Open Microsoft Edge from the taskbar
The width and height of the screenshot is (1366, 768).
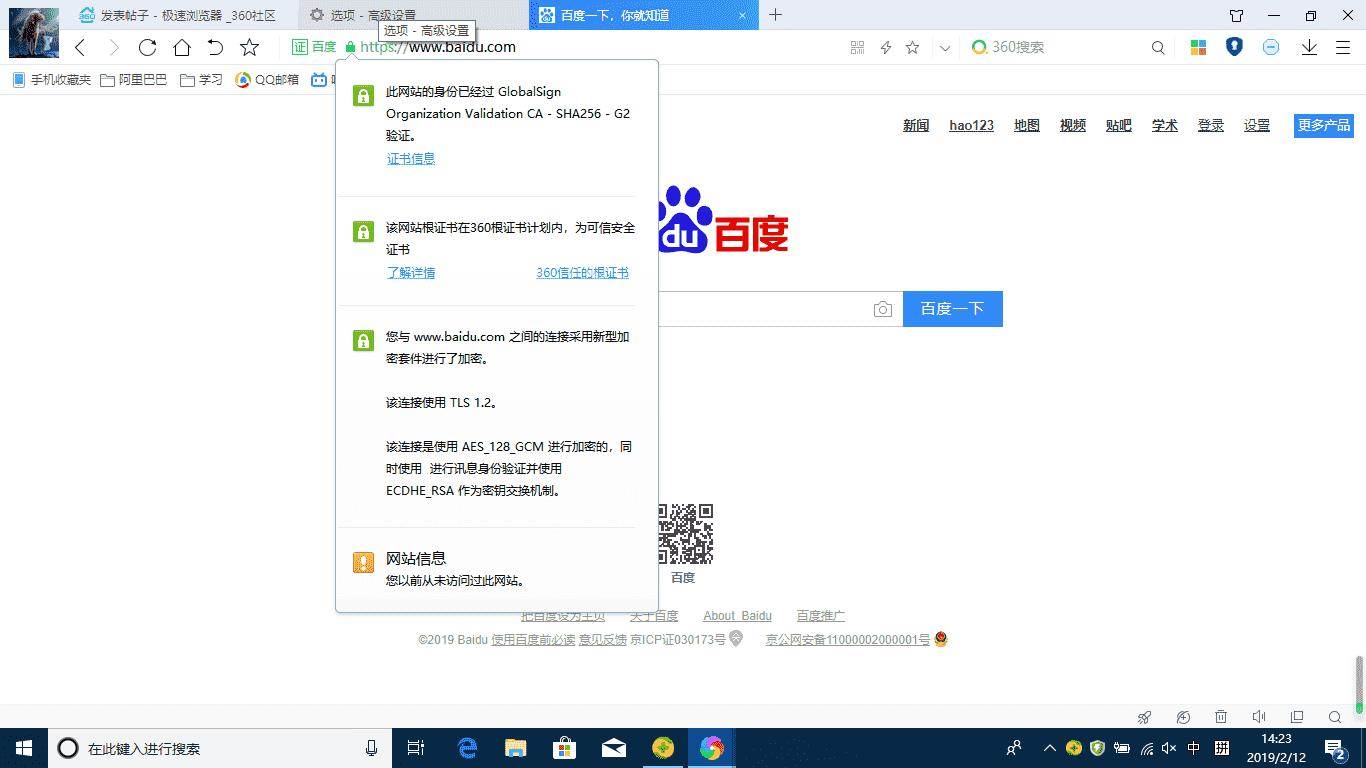(467, 748)
